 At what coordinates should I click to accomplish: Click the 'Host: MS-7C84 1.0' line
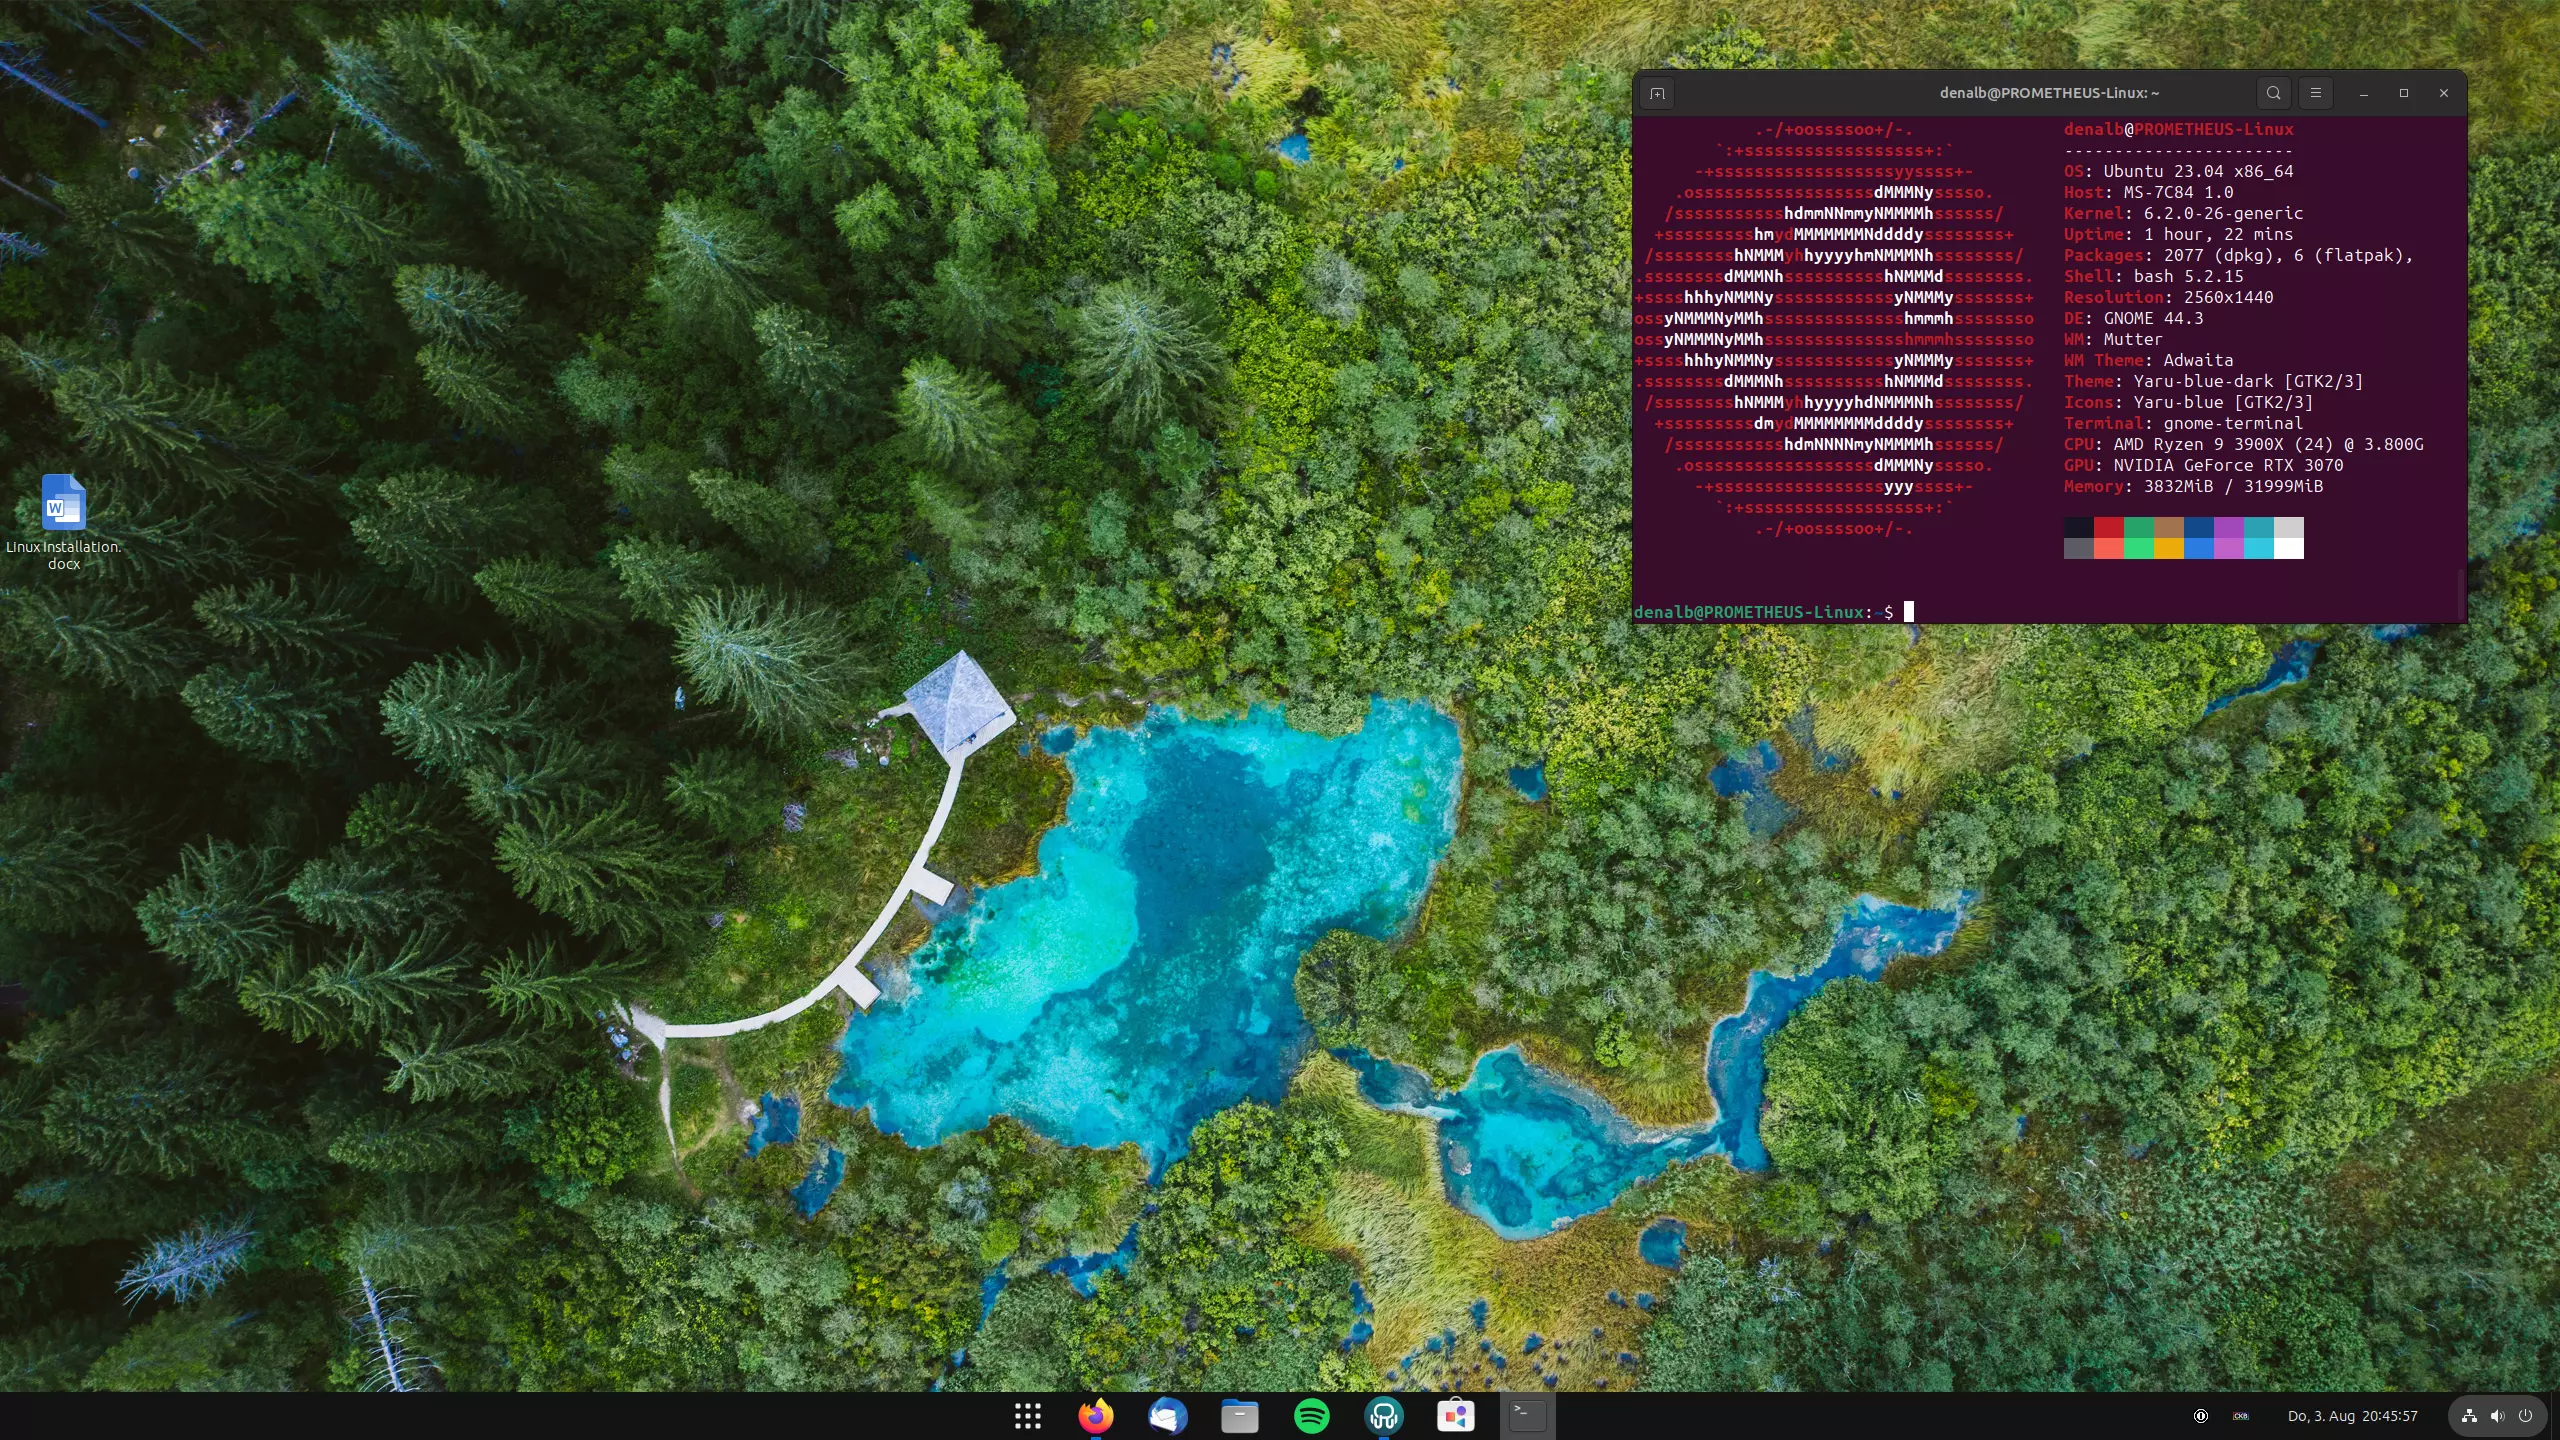pyautogui.click(x=2149, y=192)
